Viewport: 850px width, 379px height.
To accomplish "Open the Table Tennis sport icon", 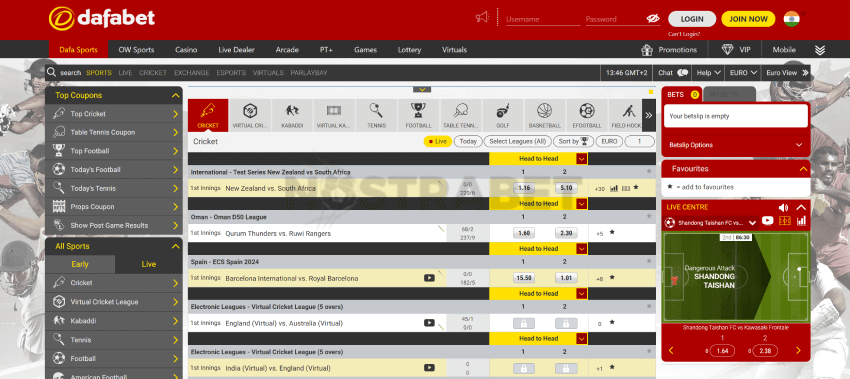I will (x=460, y=115).
